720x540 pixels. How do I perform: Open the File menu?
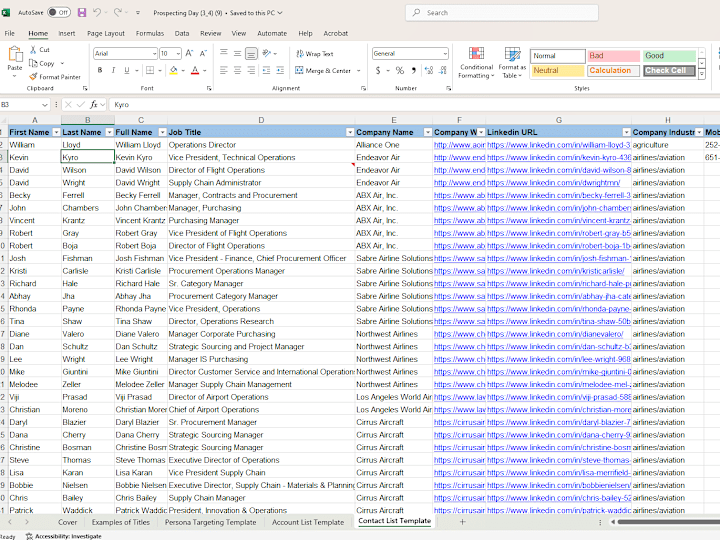[9, 34]
